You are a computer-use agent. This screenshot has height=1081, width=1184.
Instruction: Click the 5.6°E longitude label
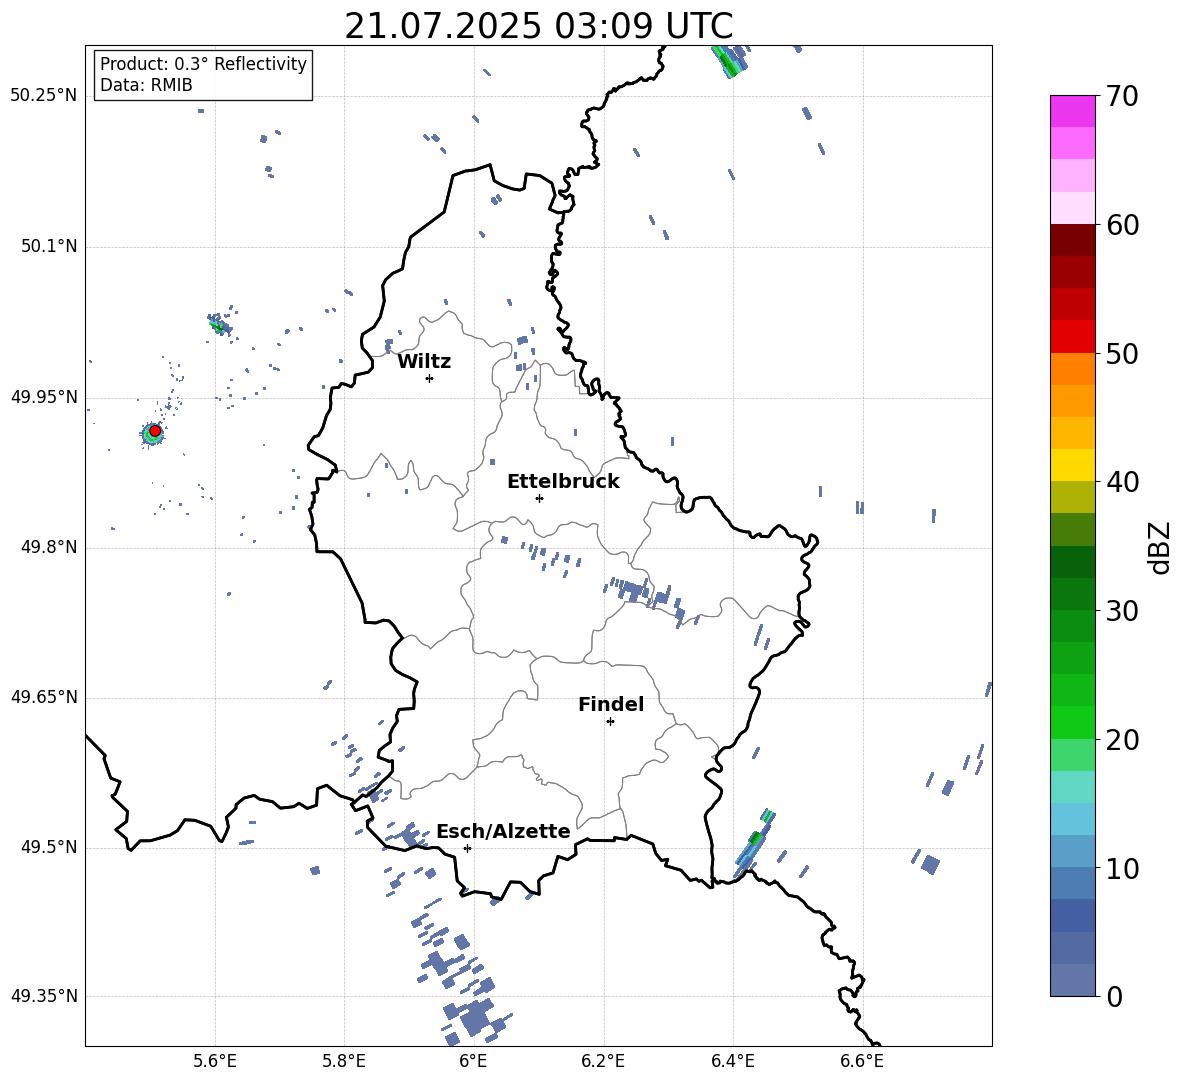pyautogui.click(x=215, y=1061)
